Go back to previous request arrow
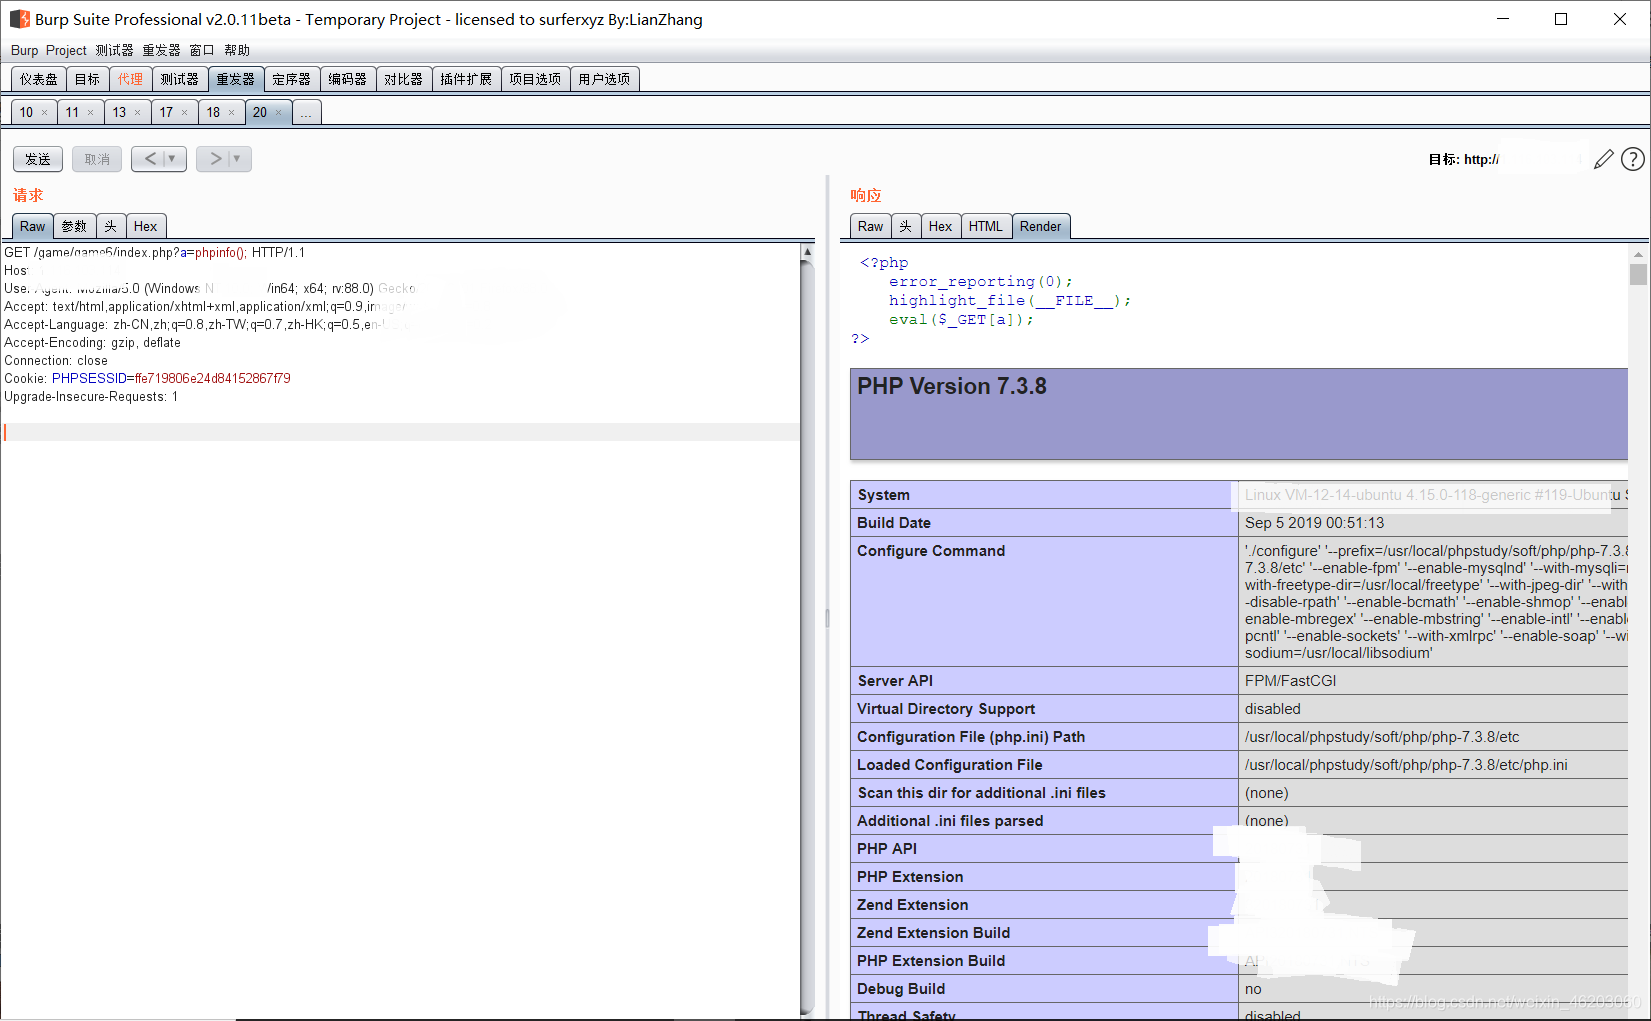Screen dimensions: 1651x1021 150,159
